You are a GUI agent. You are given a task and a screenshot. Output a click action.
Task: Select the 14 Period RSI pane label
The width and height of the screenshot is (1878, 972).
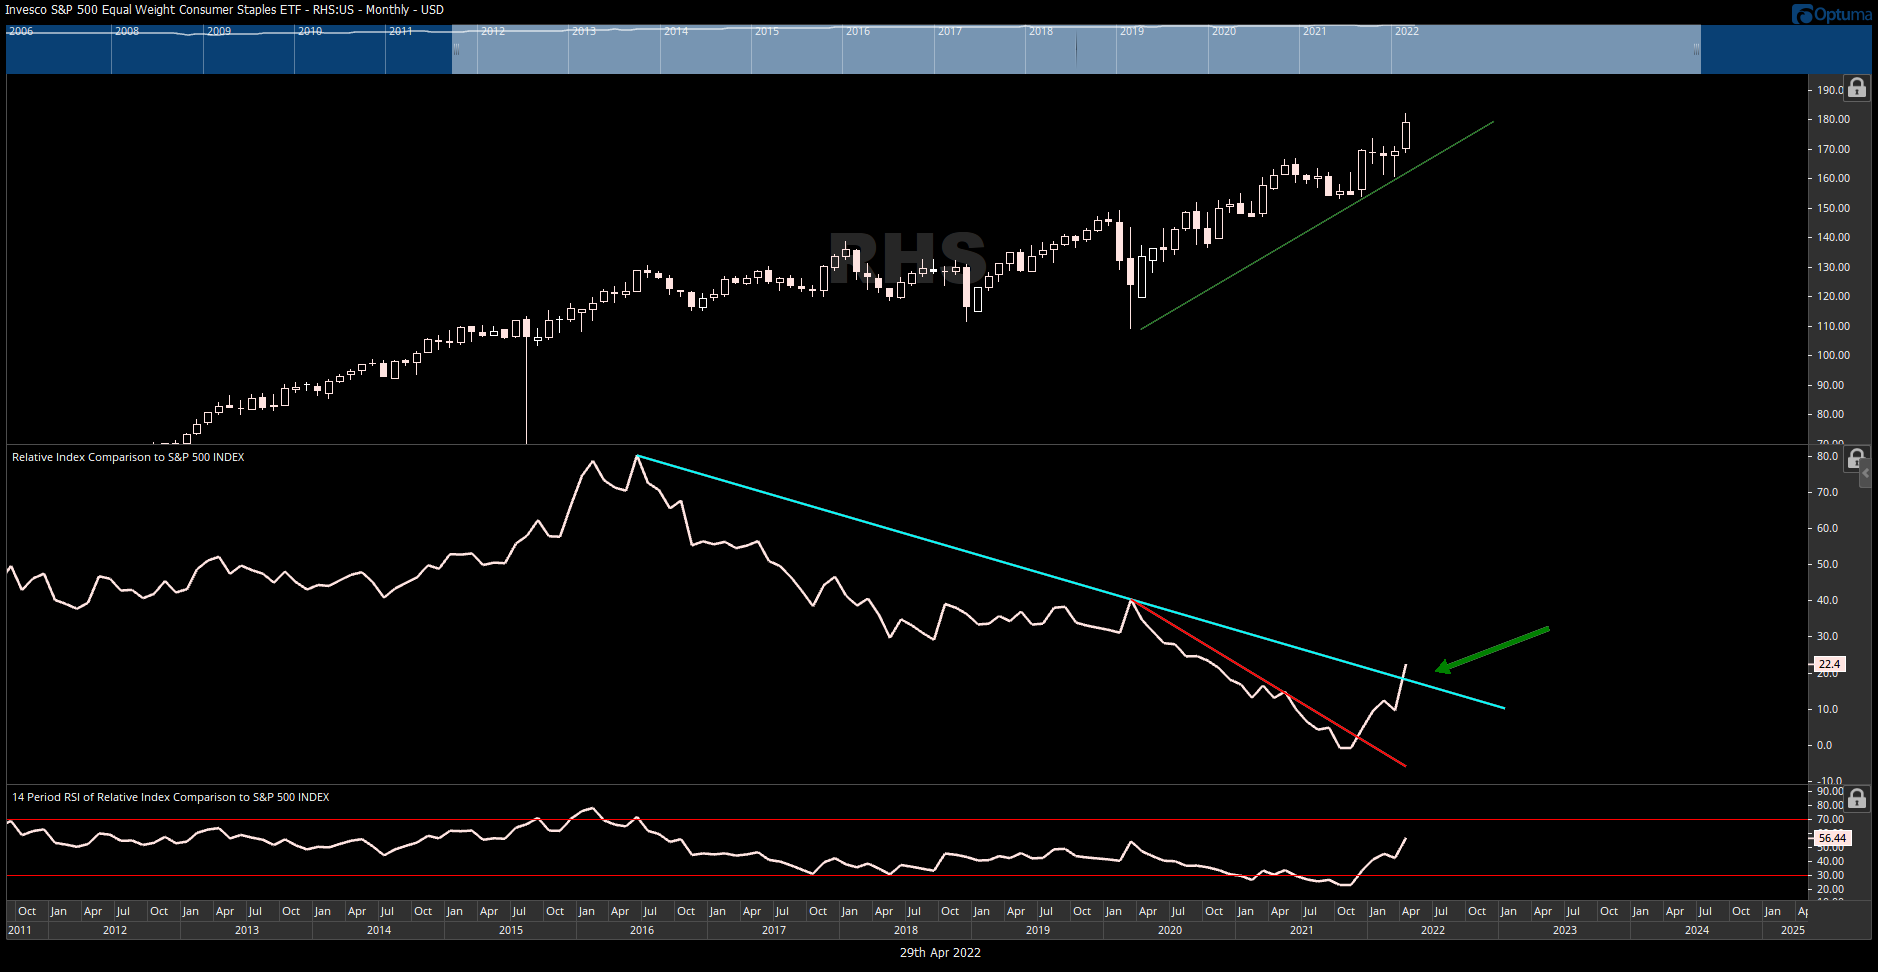170,797
